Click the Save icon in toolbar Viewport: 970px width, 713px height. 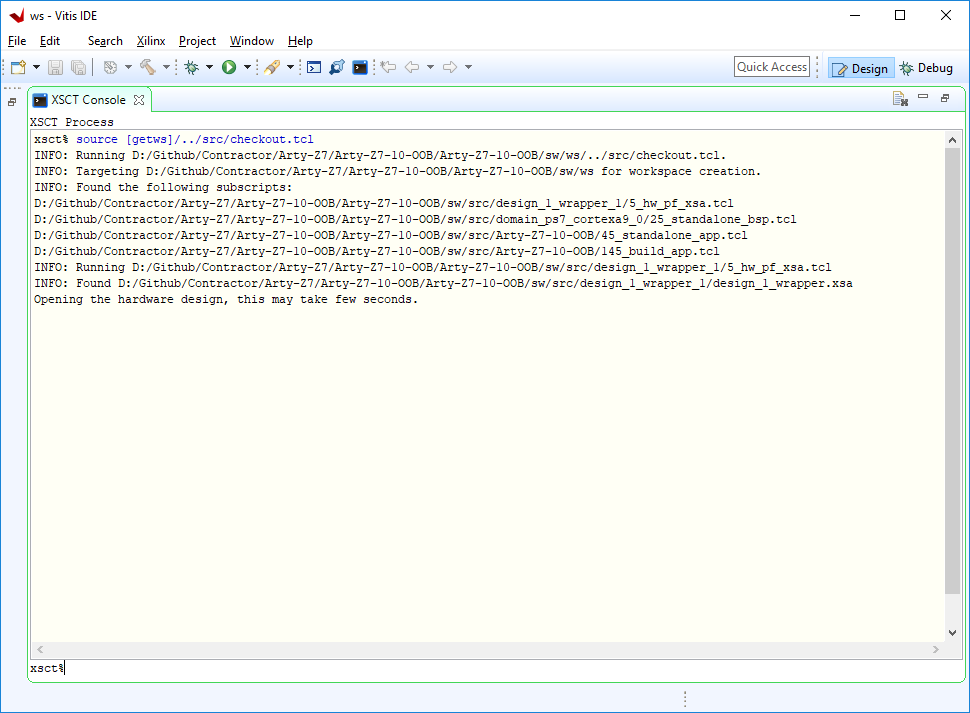(x=56, y=67)
